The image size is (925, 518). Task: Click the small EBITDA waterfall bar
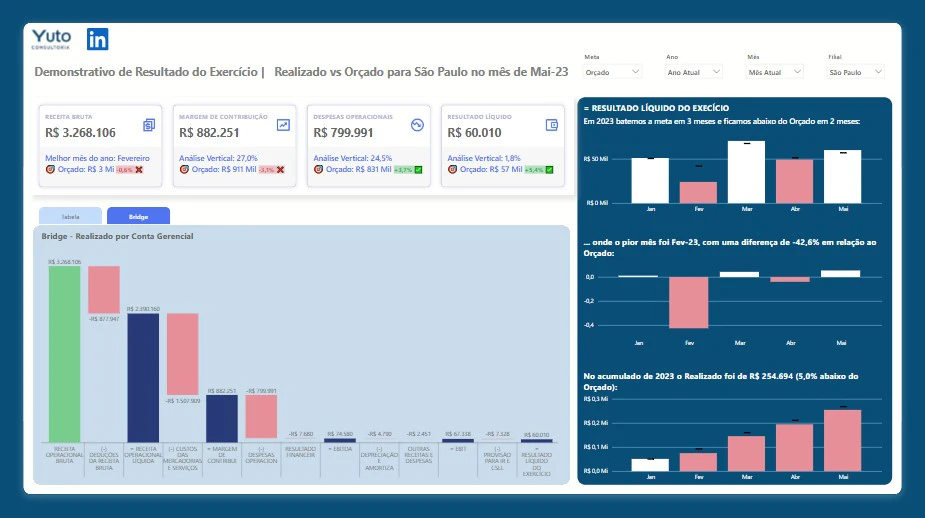[x=340, y=440]
